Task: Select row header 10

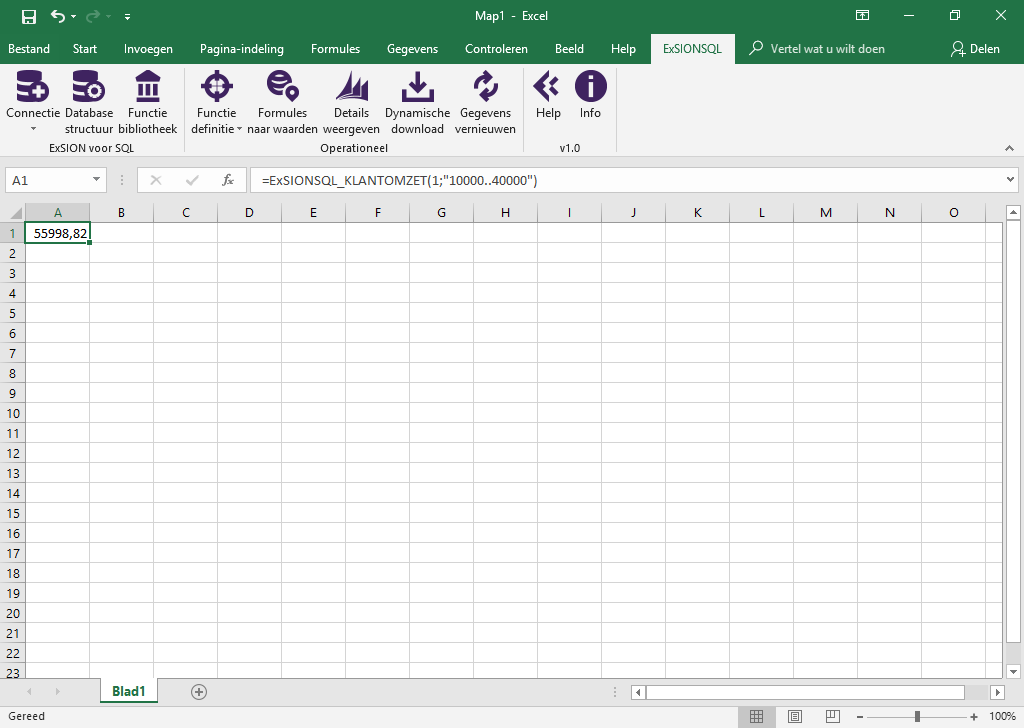Action: [x=13, y=413]
